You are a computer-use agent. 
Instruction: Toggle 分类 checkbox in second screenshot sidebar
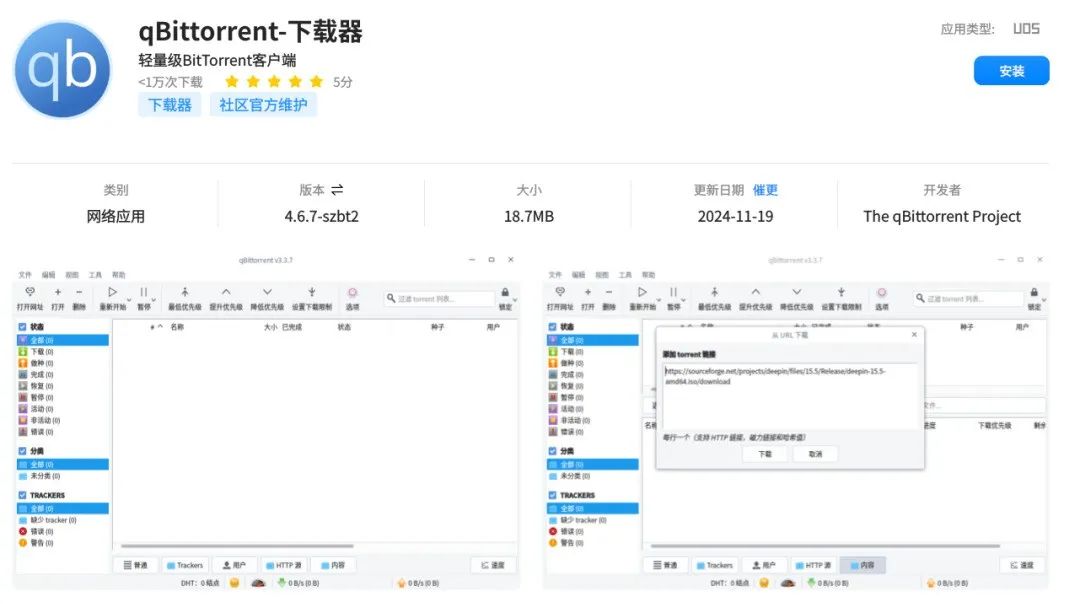[x=552, y=451]
